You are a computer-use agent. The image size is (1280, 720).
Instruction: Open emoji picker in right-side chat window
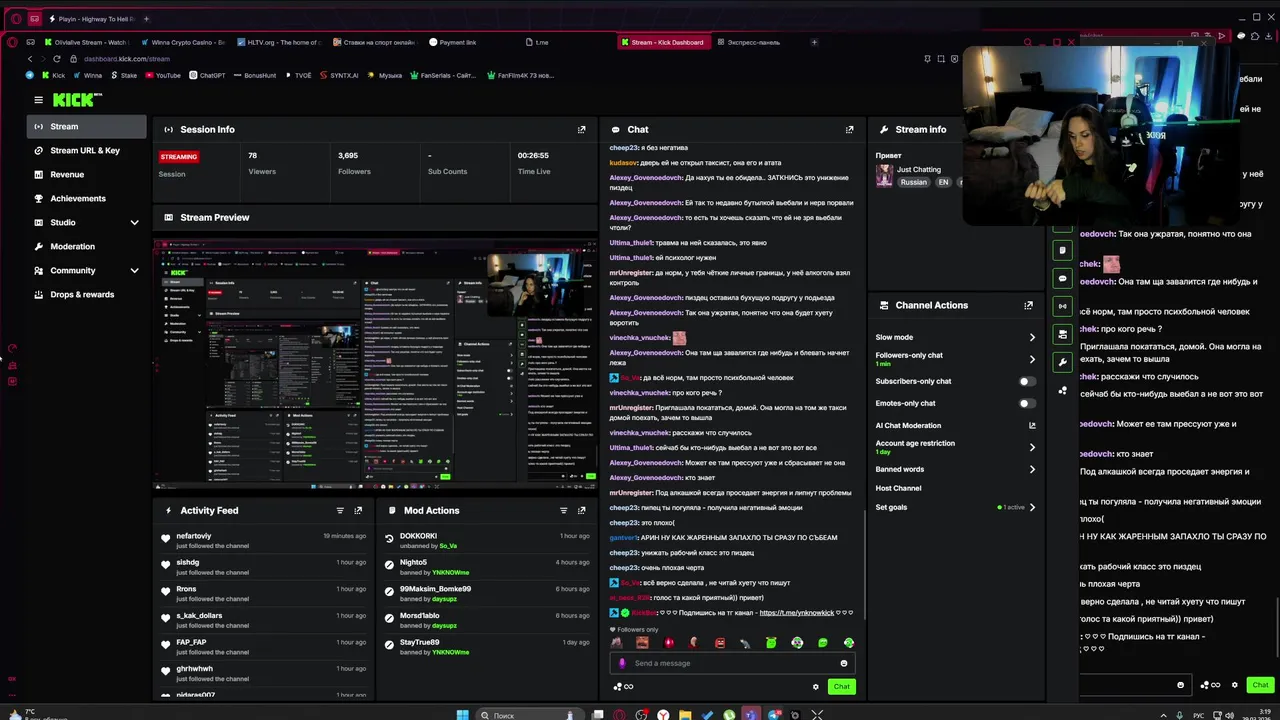[1180, 685]
